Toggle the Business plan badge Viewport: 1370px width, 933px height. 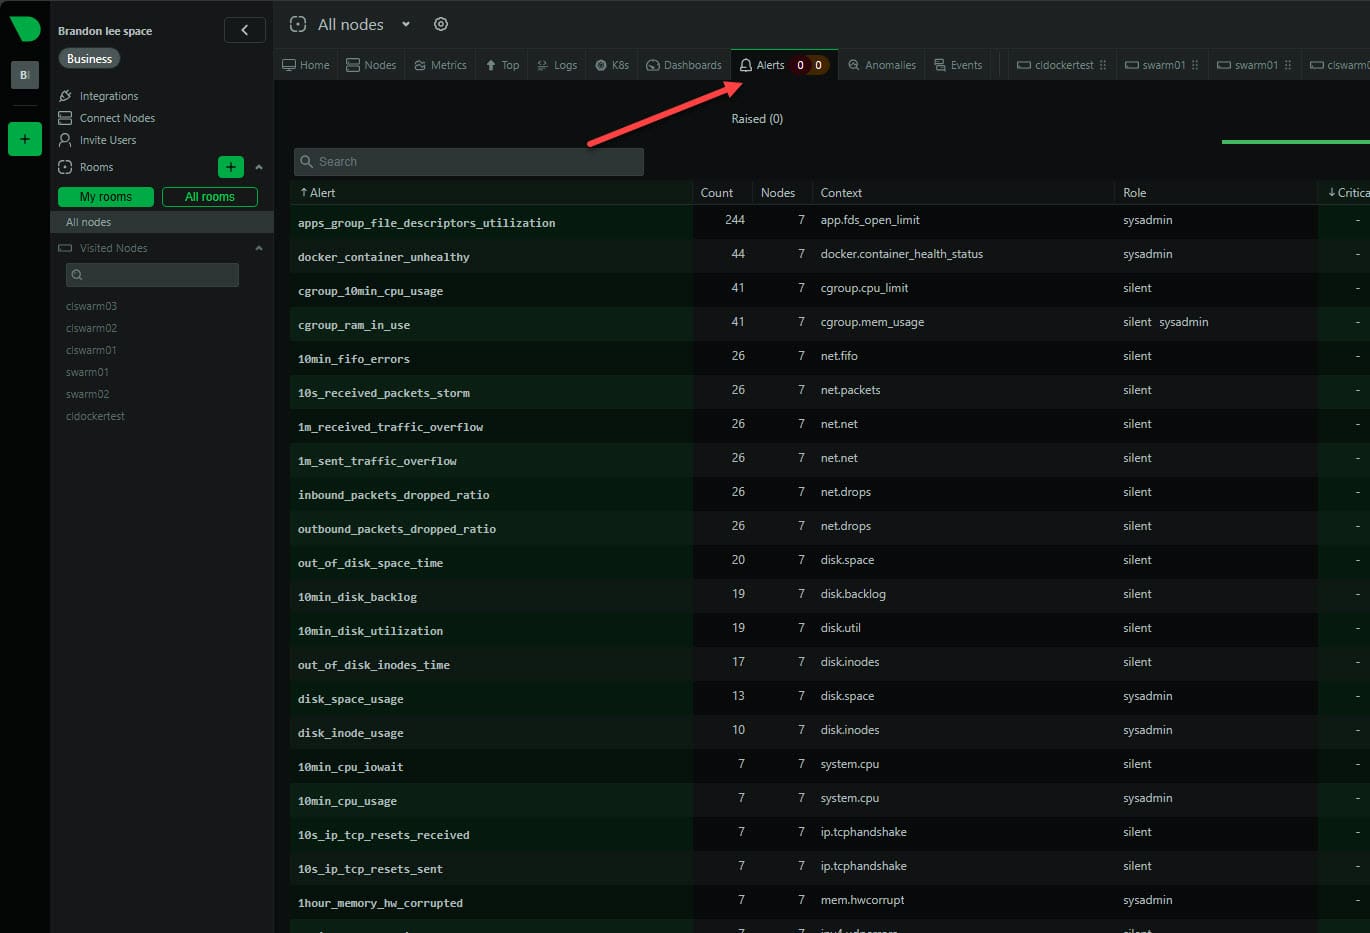tap(88, 58)
